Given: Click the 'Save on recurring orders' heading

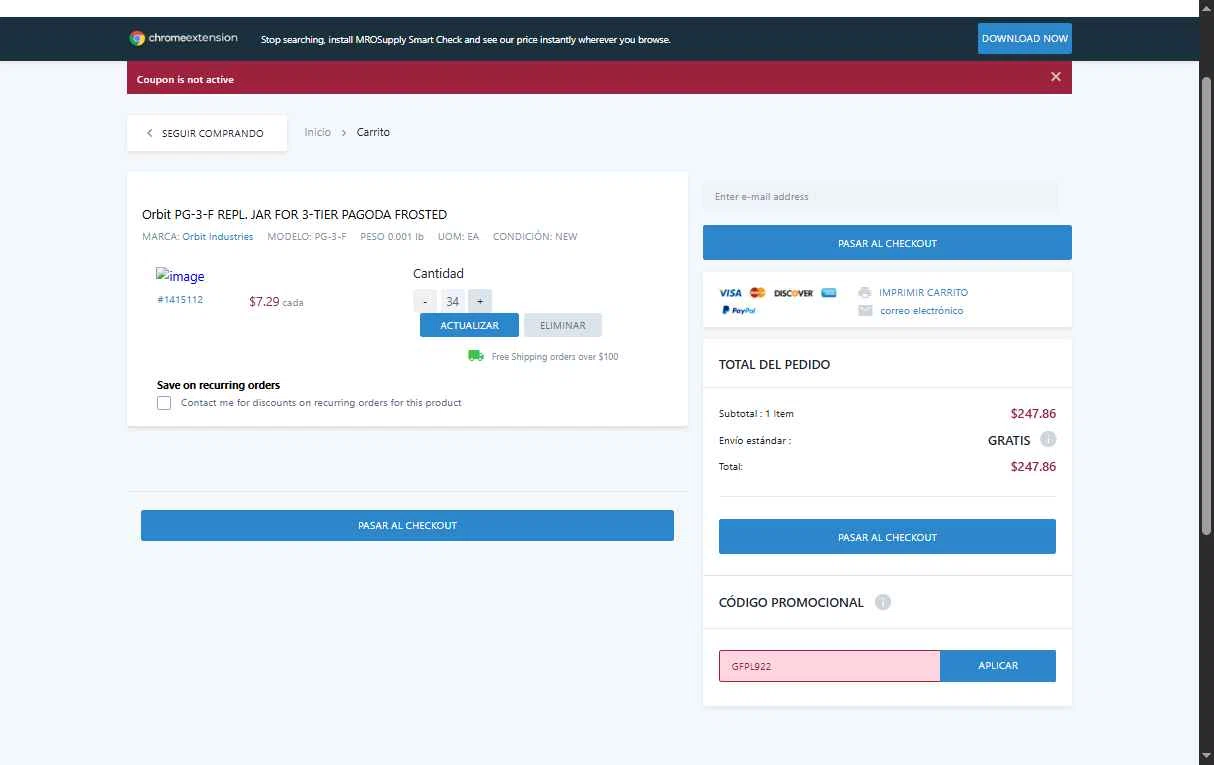Looking at the screenshot, I should [218, 385].
